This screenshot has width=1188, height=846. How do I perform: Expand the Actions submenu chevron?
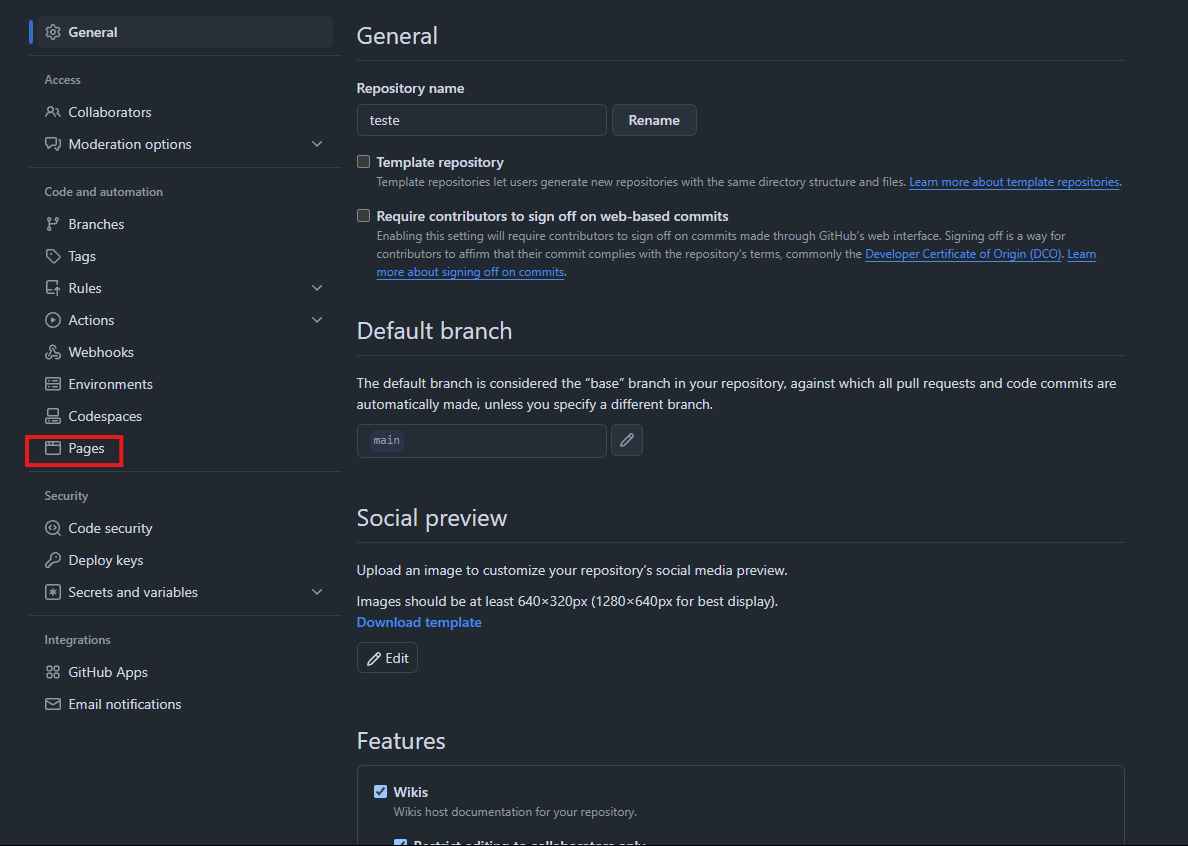coord(317,320)
